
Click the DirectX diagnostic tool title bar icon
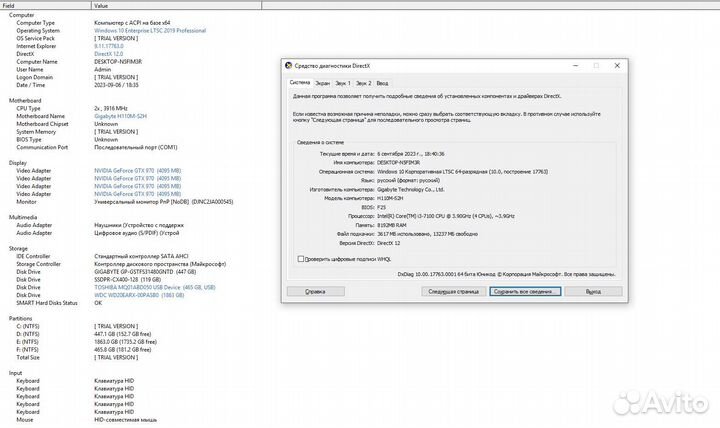(288, 66)
